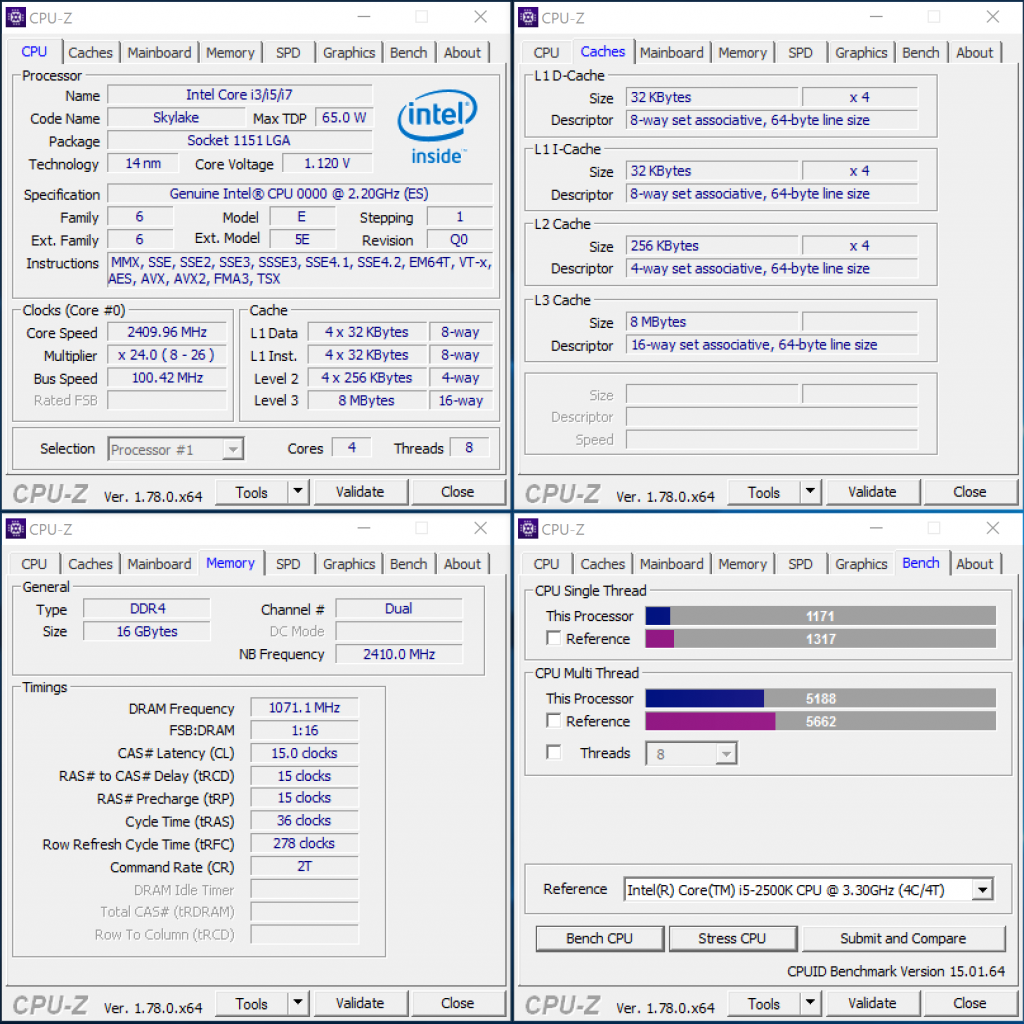1024x1024 pixels.
Task: Click the Row Refresh Cycle Time value 278 clocks
Action: [x=304, y=844]
